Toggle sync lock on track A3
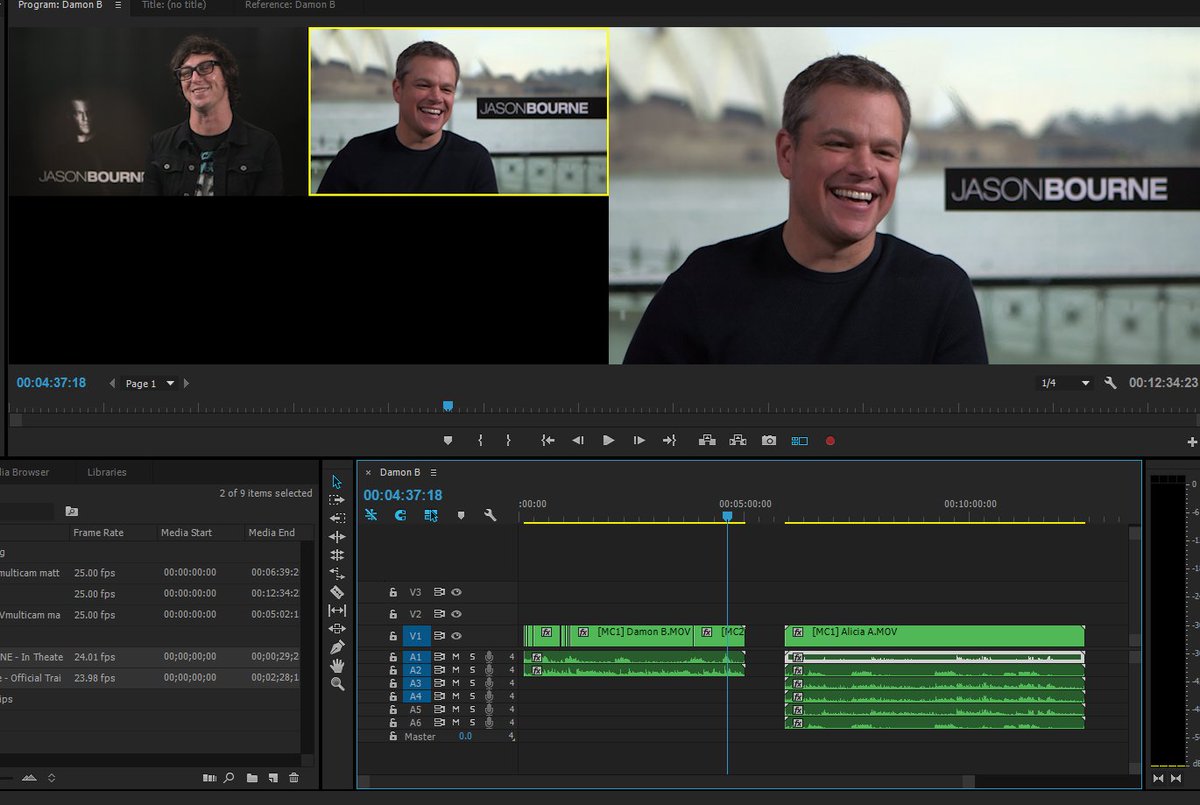Image resolution: width=1200 pixels, height=805 pixels. [x=439, y=683]
